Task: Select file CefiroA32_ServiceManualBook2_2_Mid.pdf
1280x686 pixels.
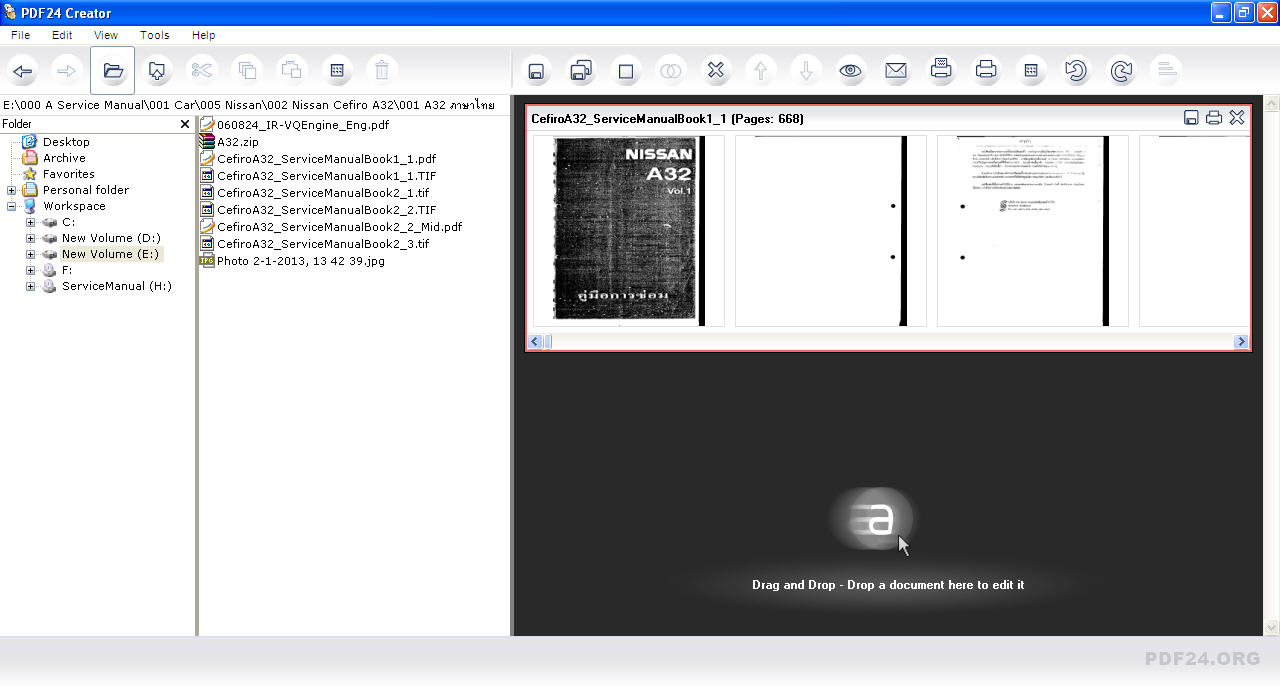Action: pos(339,227)
